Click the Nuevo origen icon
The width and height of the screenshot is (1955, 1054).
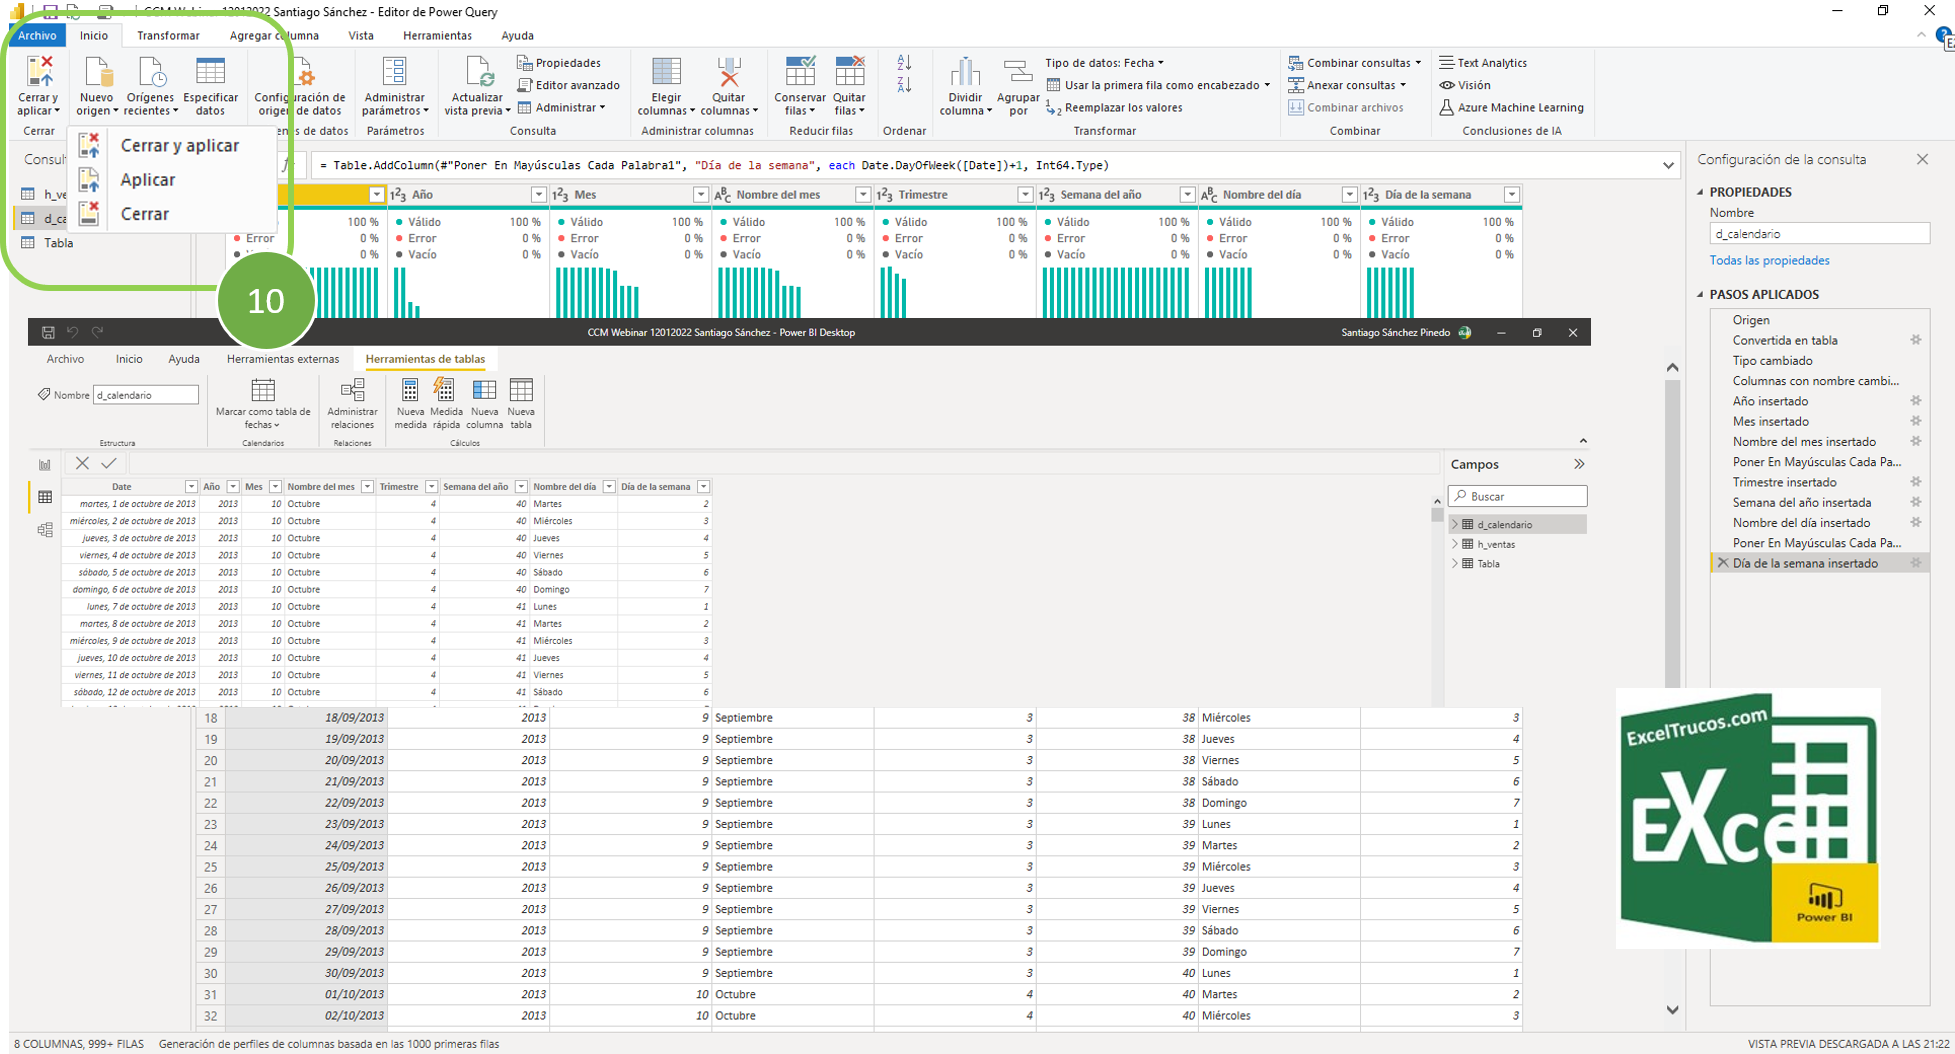point(97,74)
